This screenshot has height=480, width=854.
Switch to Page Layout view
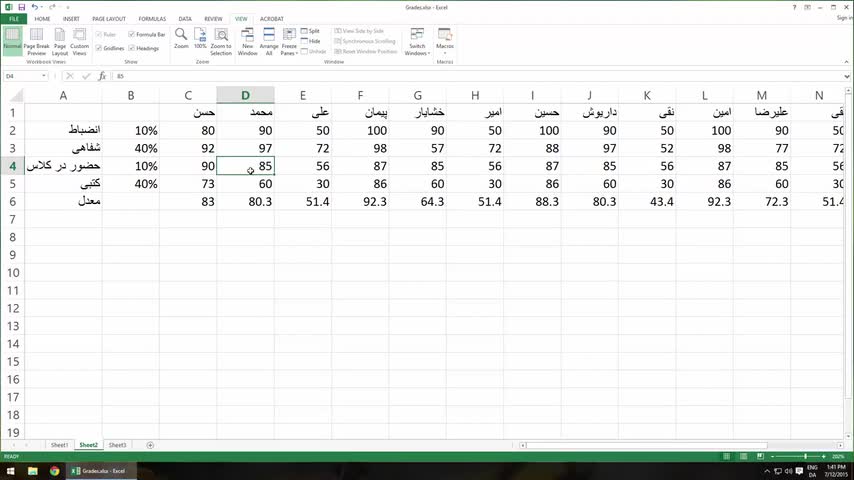coord(60,41)
